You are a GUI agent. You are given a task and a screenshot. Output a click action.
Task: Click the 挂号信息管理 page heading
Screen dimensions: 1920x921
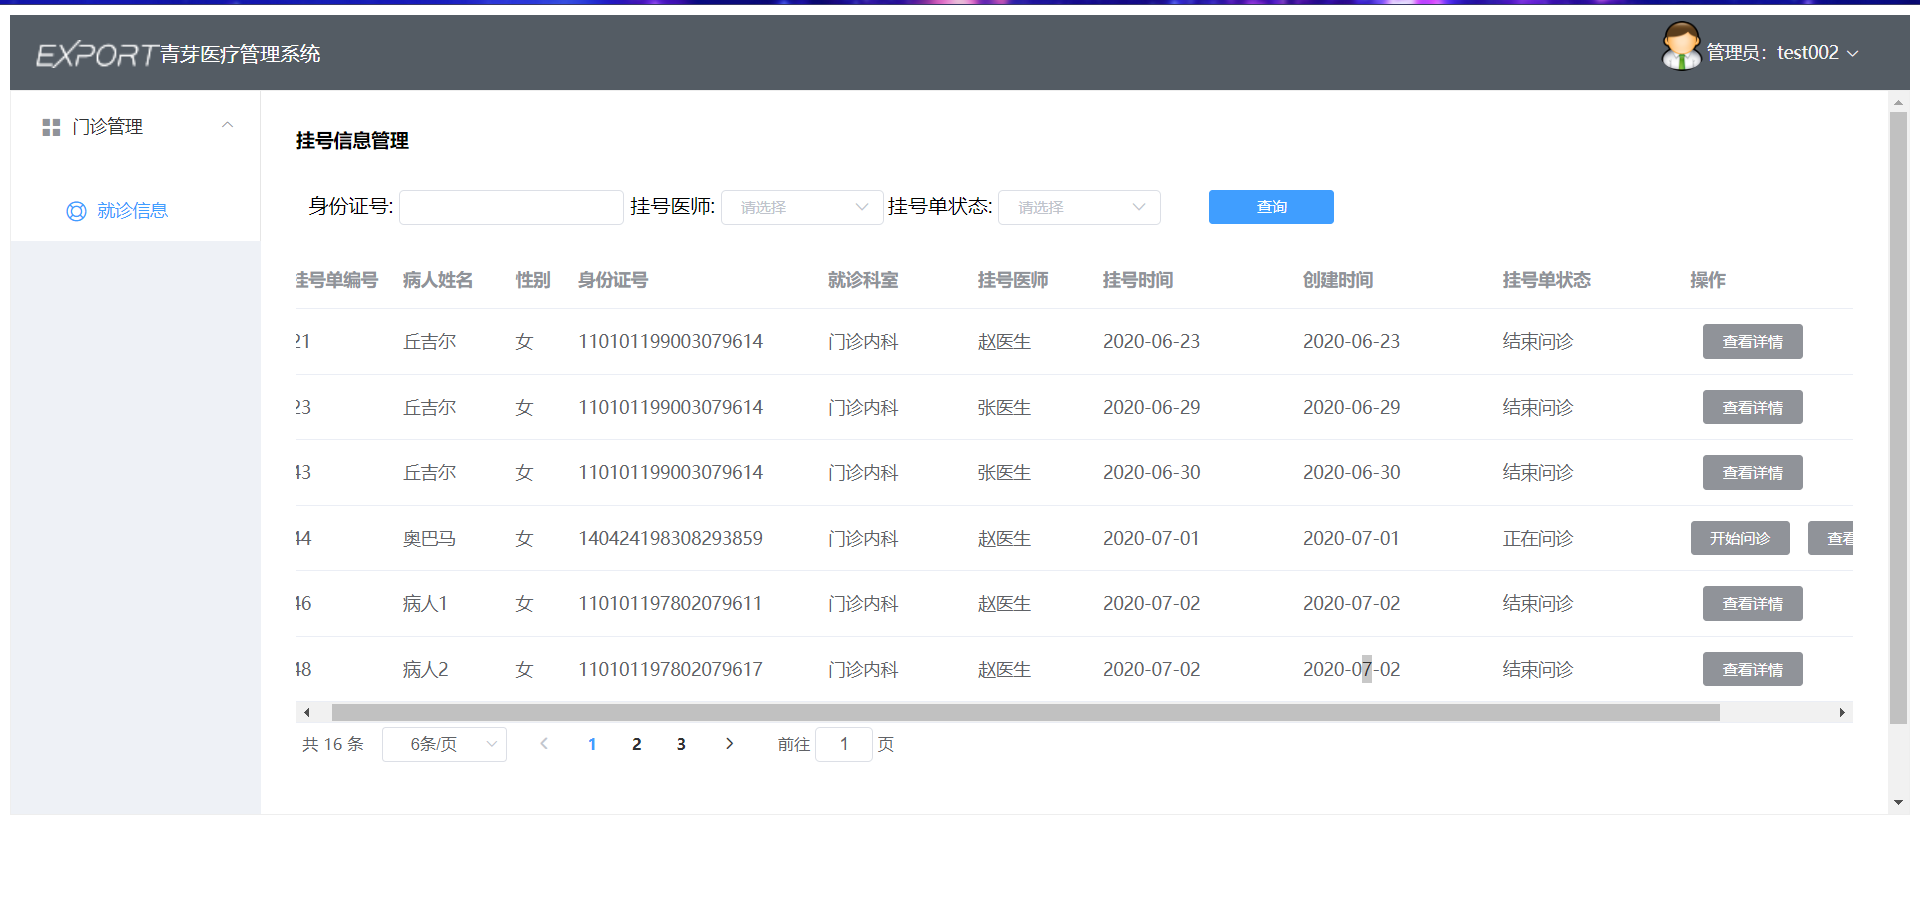point(352,141)
